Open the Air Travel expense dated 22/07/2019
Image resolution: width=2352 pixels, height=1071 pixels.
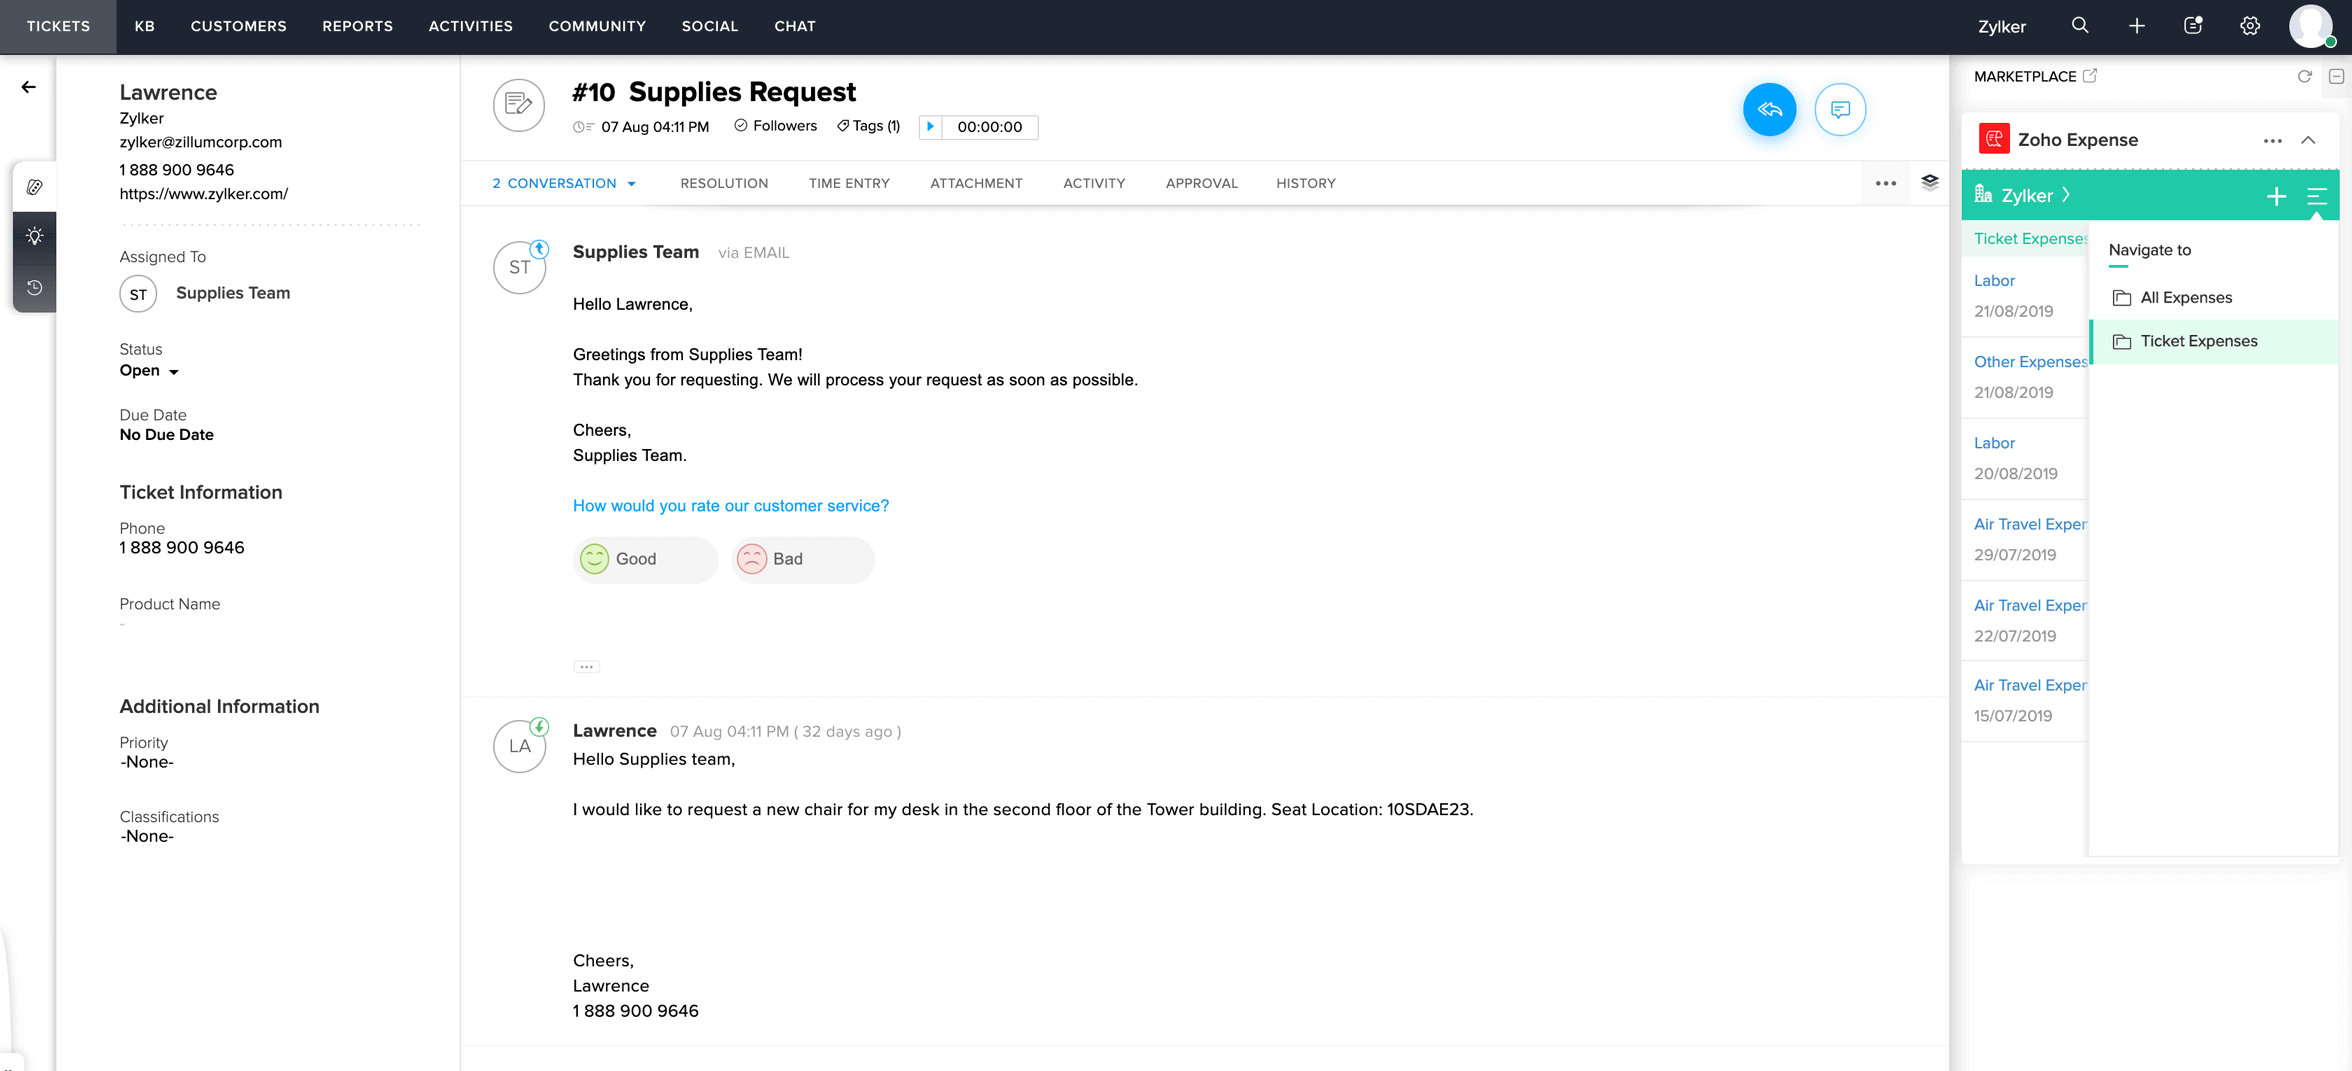(2030, 605)
